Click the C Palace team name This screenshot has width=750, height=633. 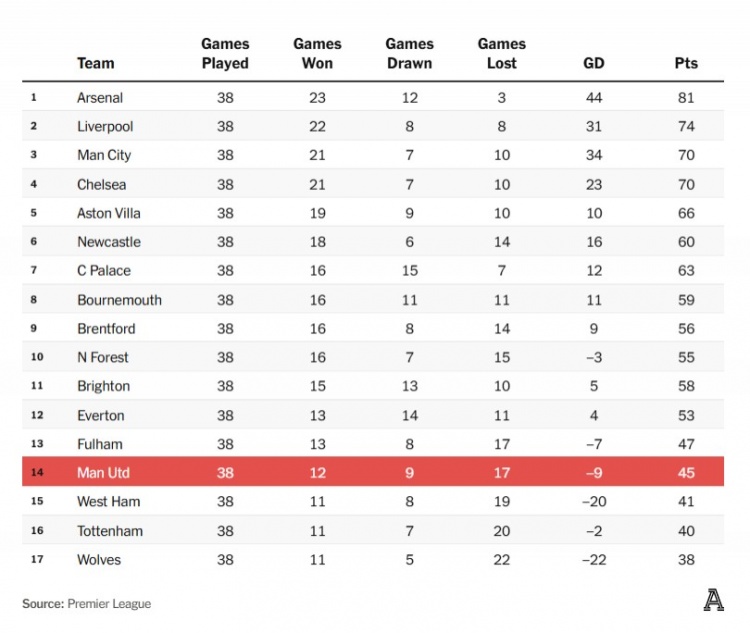coord(104,271)
